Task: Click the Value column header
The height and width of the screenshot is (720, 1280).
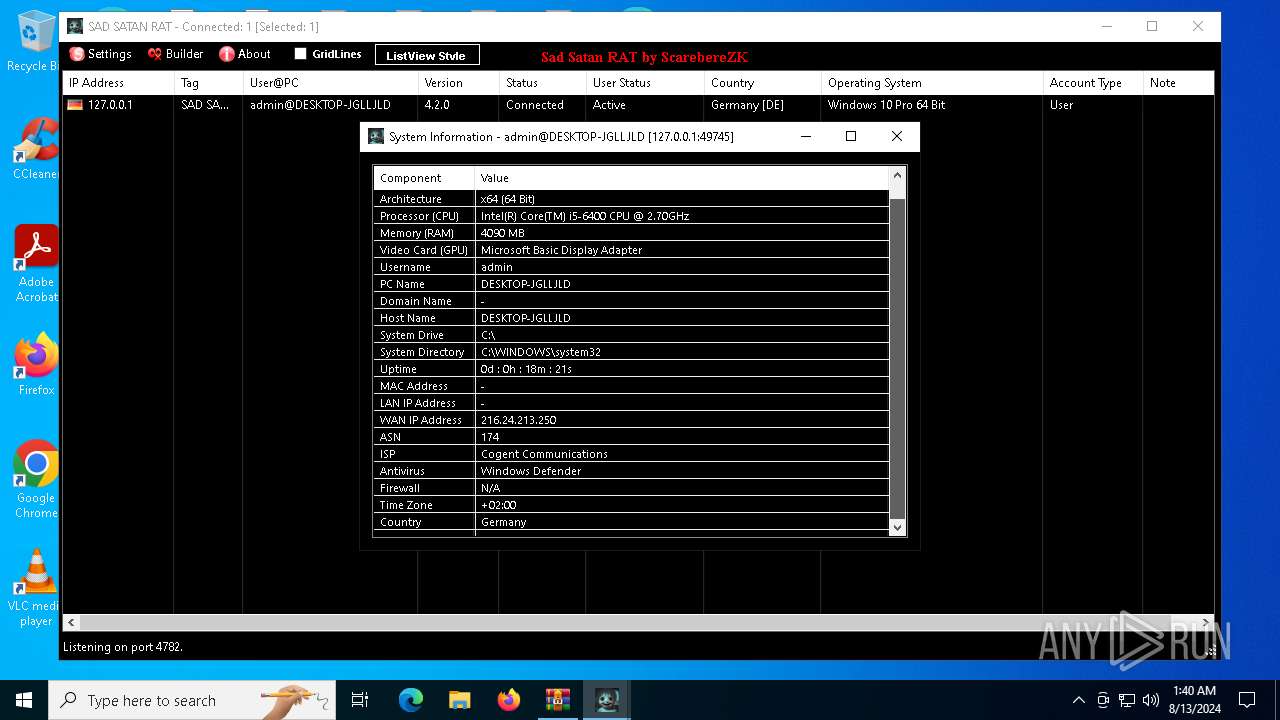Action: click(x=681, y=178)
